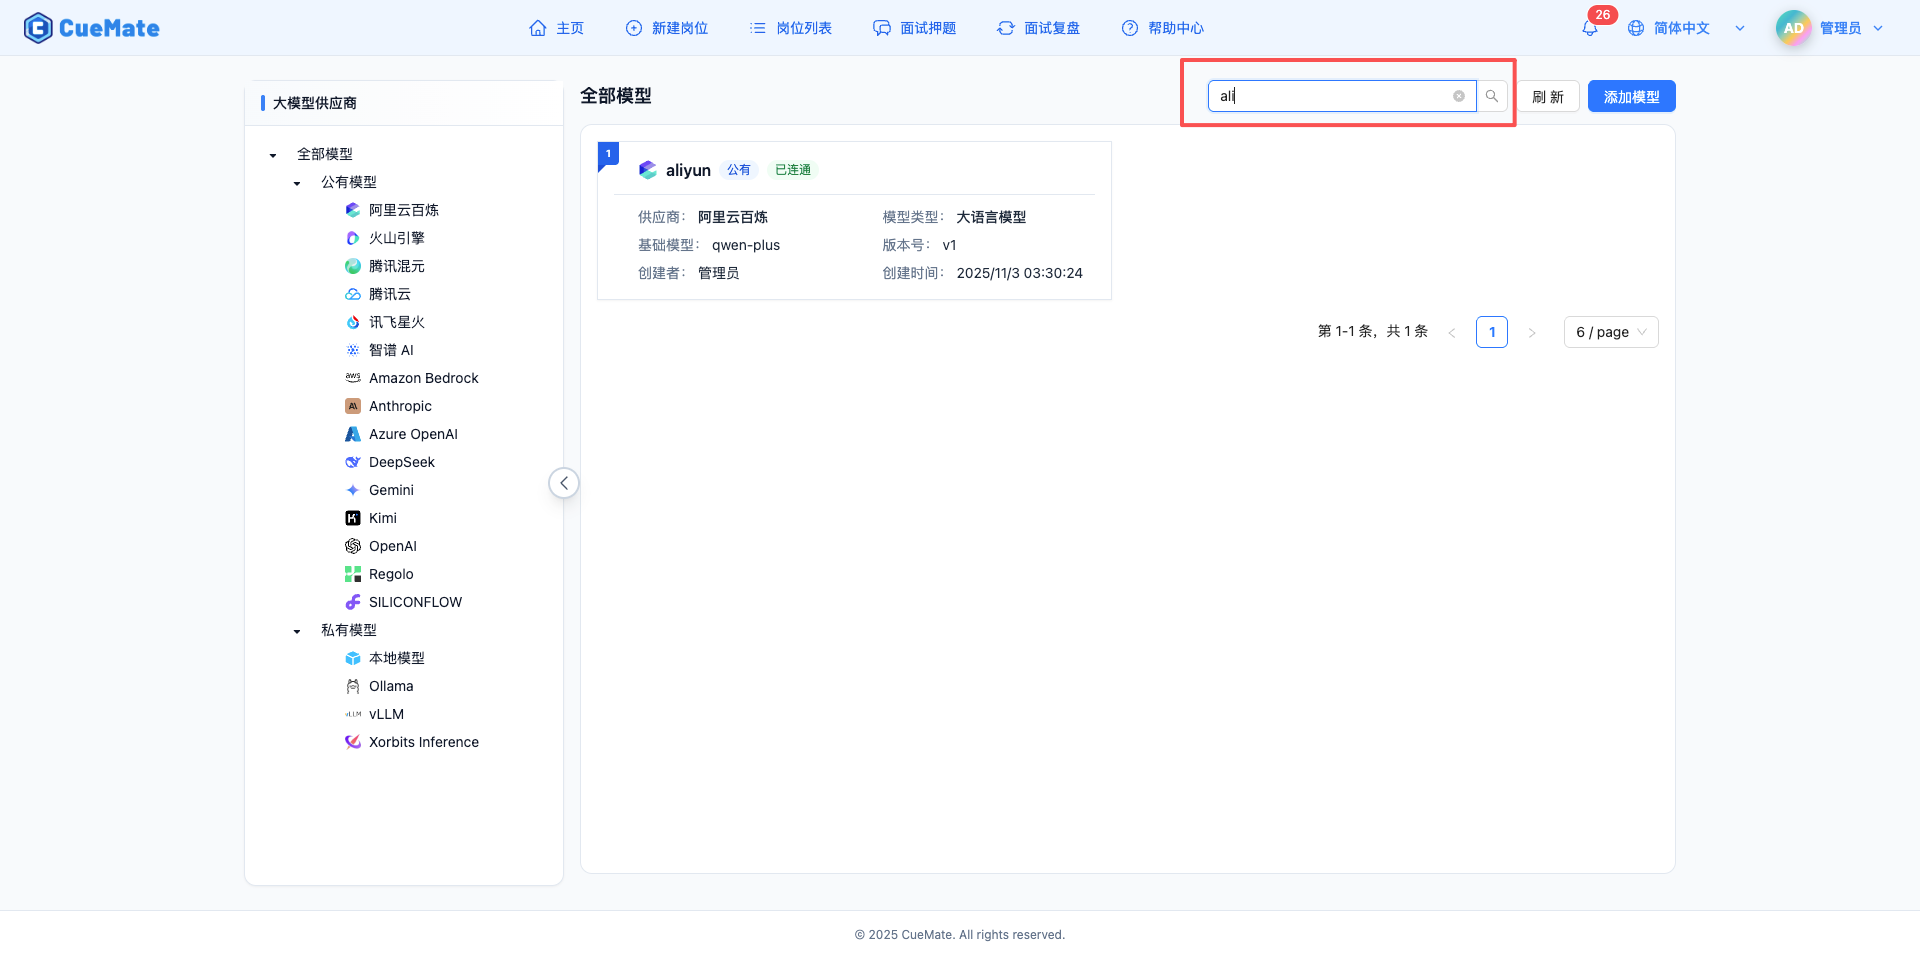Select the Ollama provider icon
This screenshot has width=1920, height=958.
(352, 686)
